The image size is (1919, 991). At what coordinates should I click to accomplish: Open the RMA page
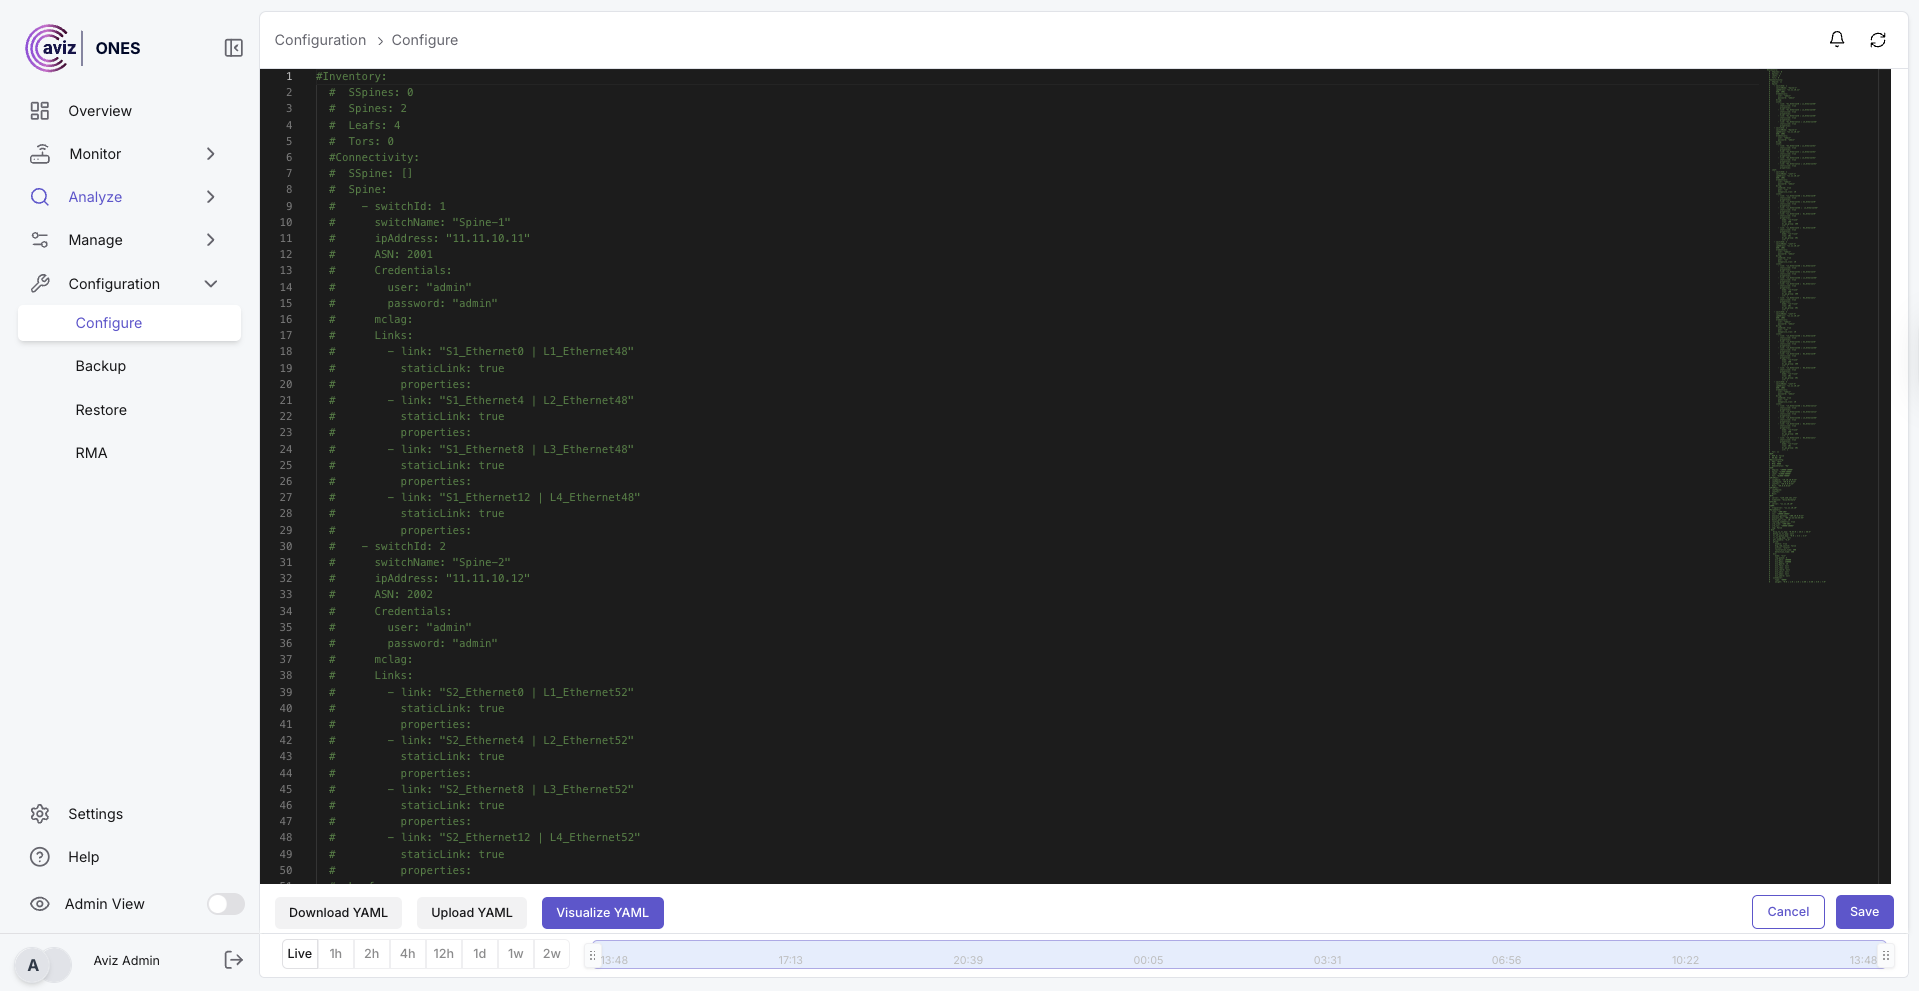[x=91, y=453]
